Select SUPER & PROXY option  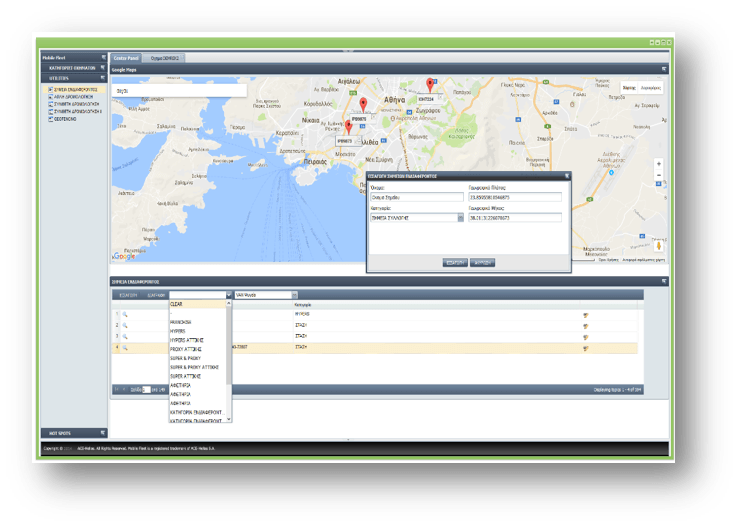click(197, 358)
